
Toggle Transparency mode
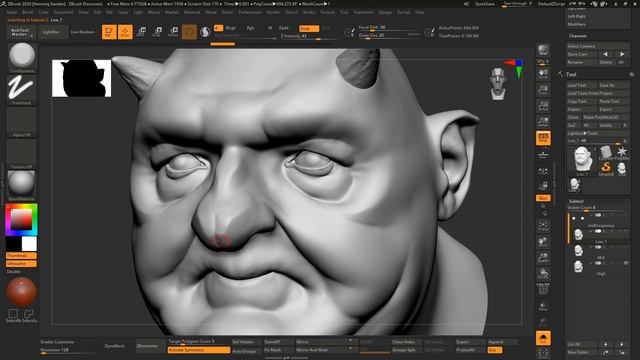tap(543, 307)
